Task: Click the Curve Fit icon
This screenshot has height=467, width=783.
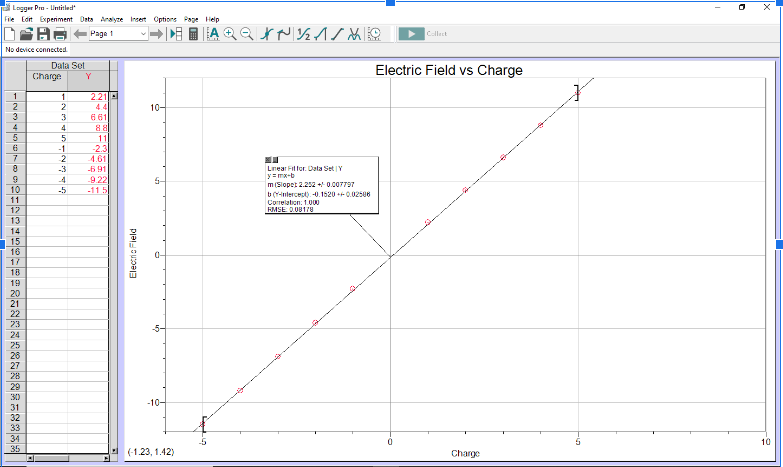Action: [x=355, y=34]
